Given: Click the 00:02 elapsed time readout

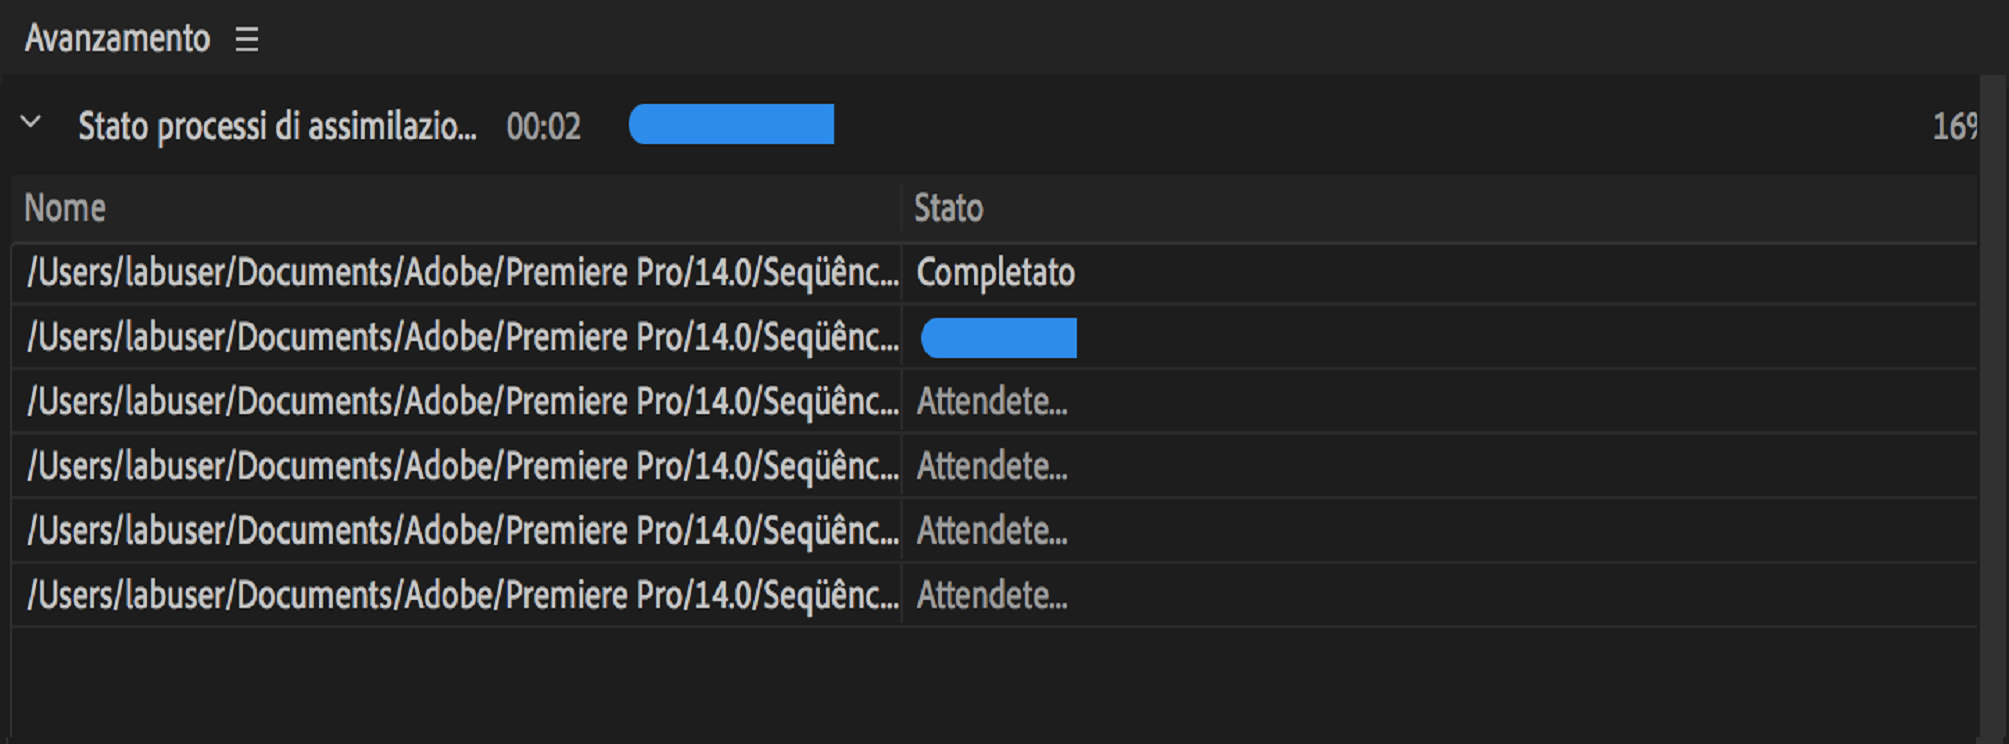Looking at the screenshot, I should tap(543, 127).
